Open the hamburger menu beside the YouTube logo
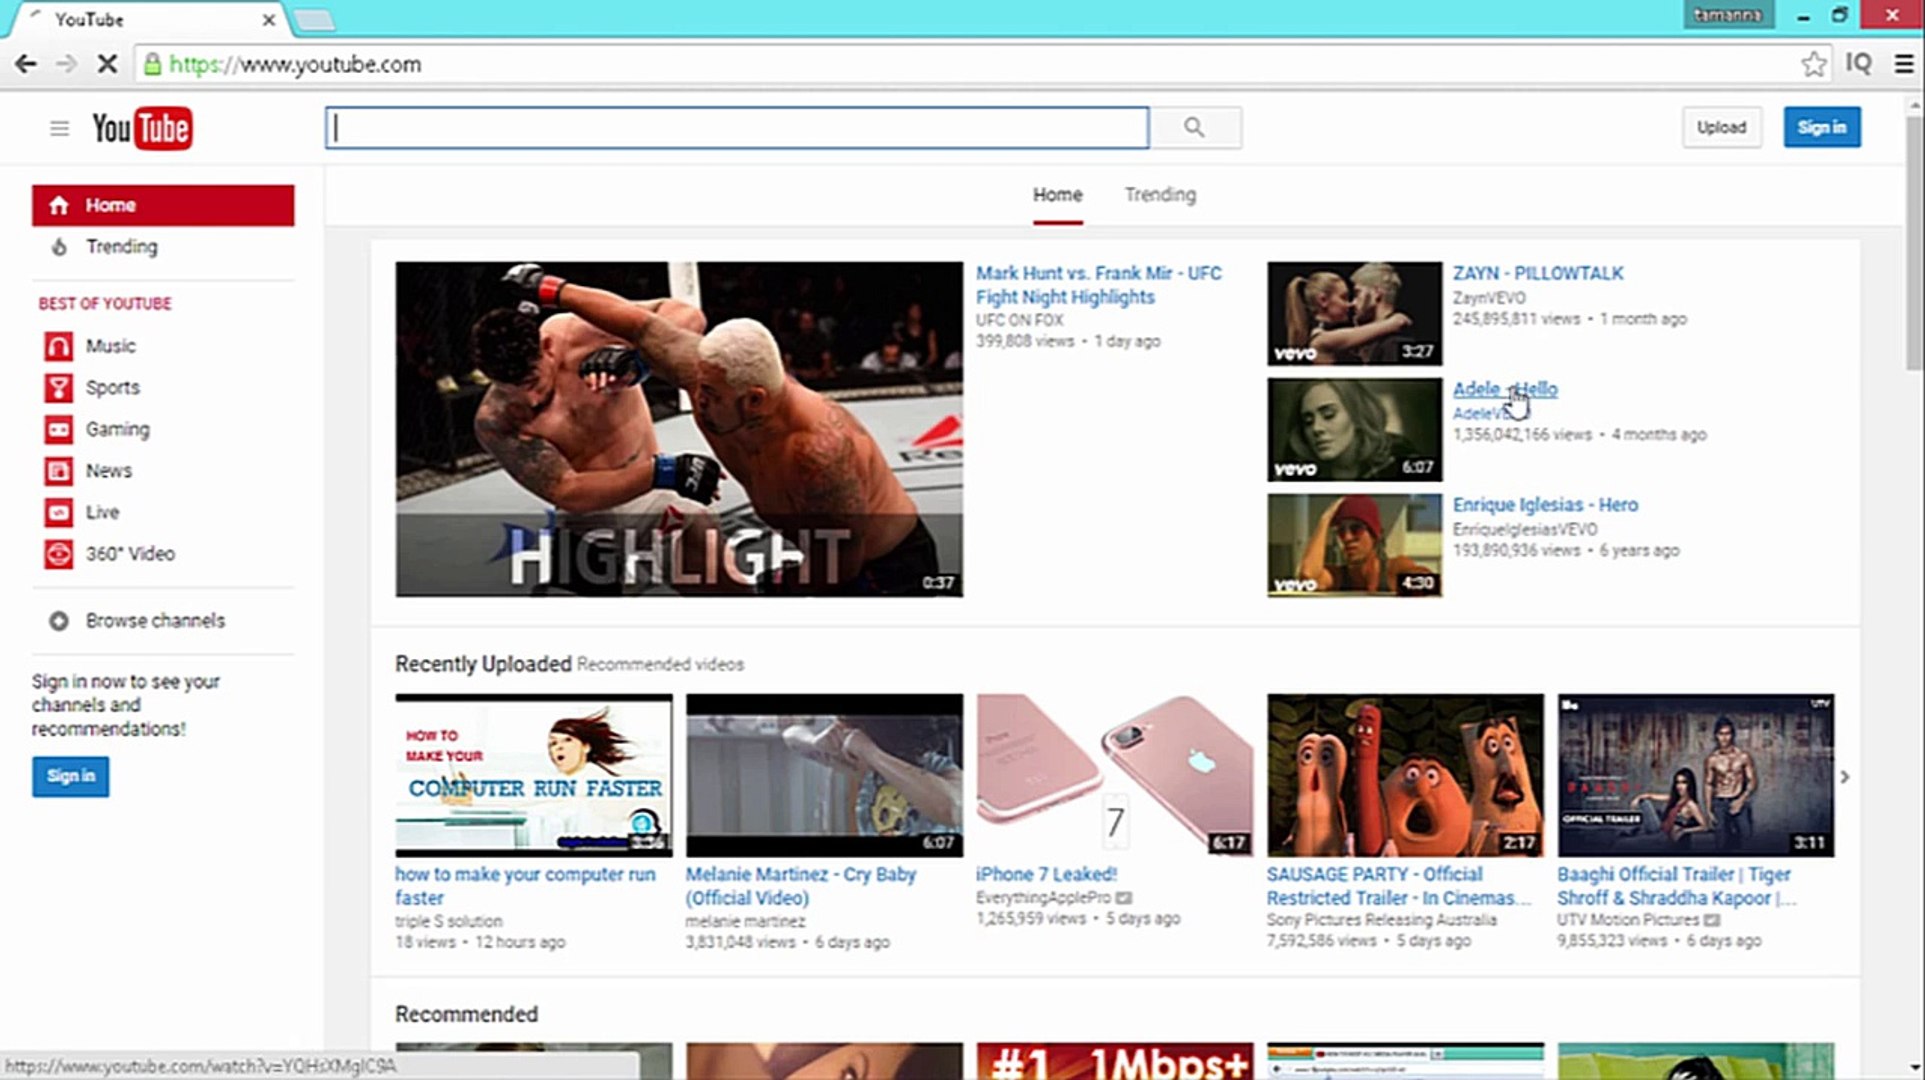Screen dimensions: 1925x1080 pyautogui.click(x=59, y=128)
